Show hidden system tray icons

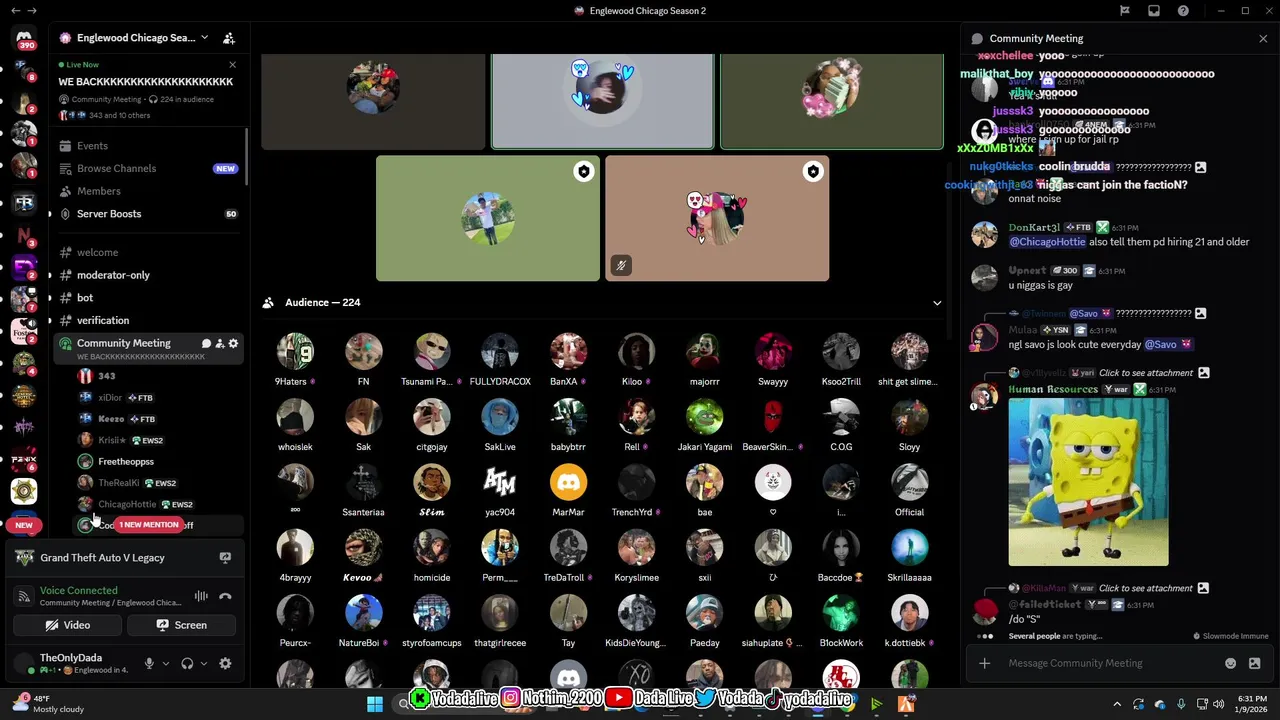(x=1117, y=704)
